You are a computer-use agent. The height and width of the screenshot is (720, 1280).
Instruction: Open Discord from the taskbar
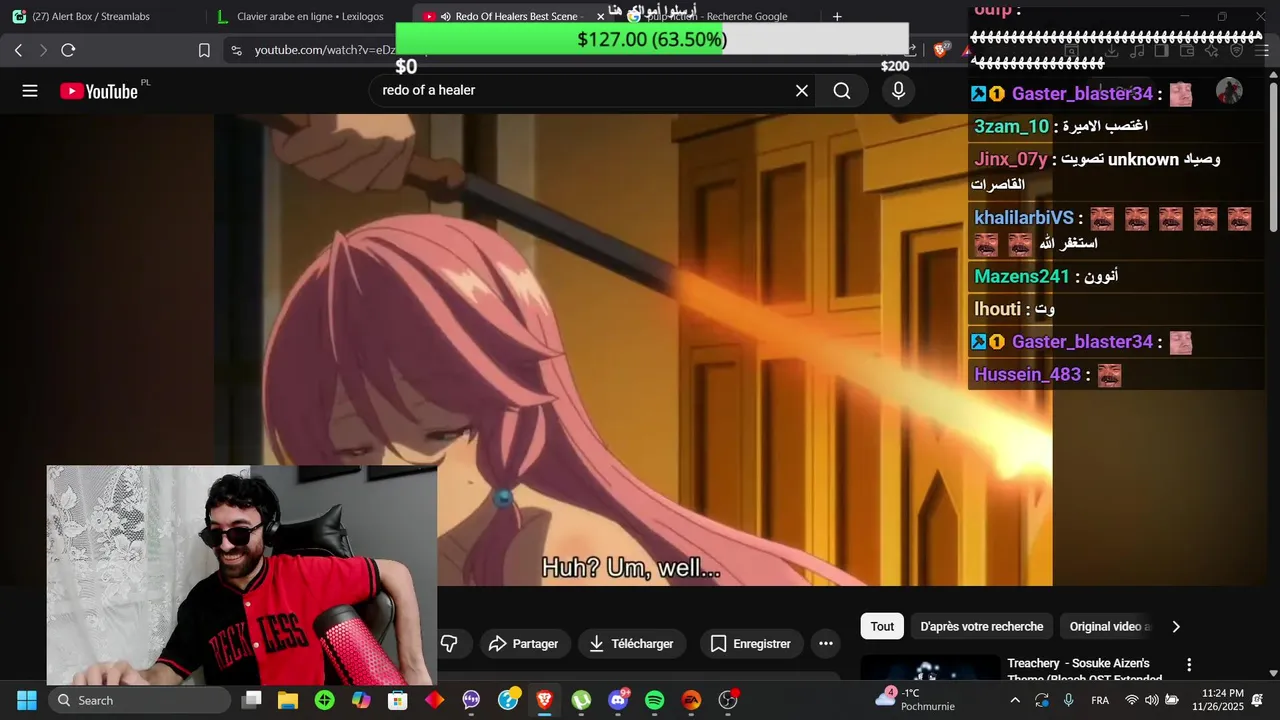(x=618, y=700)
